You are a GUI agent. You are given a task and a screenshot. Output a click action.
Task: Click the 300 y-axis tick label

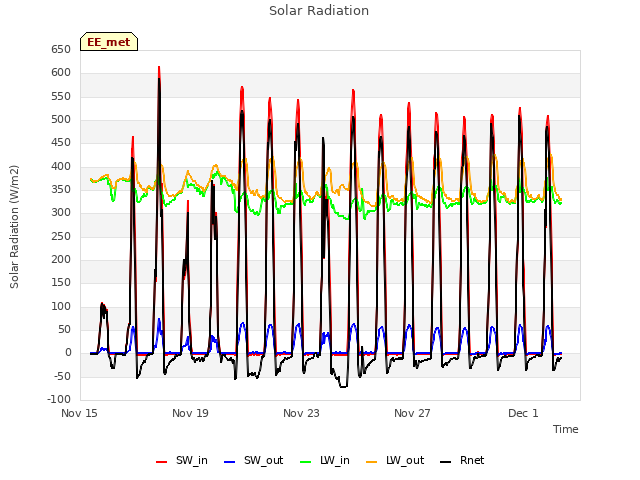[61, 213]
